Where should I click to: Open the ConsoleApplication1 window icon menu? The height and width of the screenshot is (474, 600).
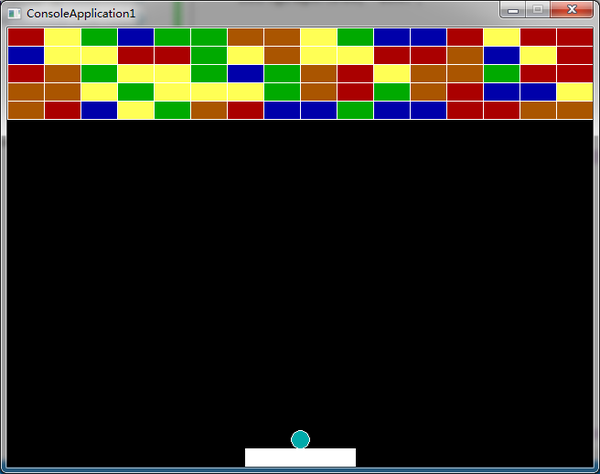click(14, 14)
